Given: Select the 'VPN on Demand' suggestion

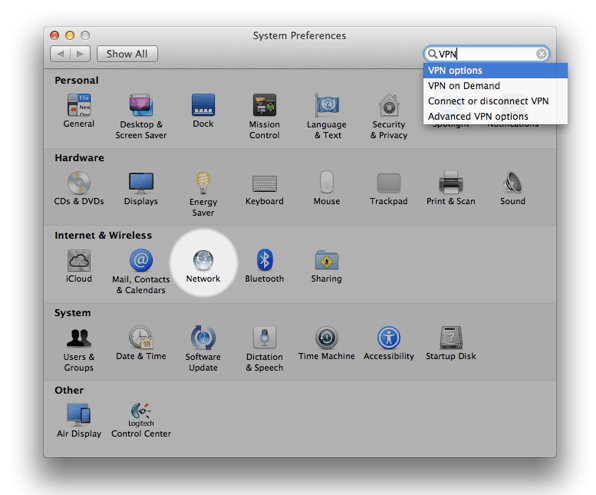Looking at the screenshot, I should click(495, 86).
